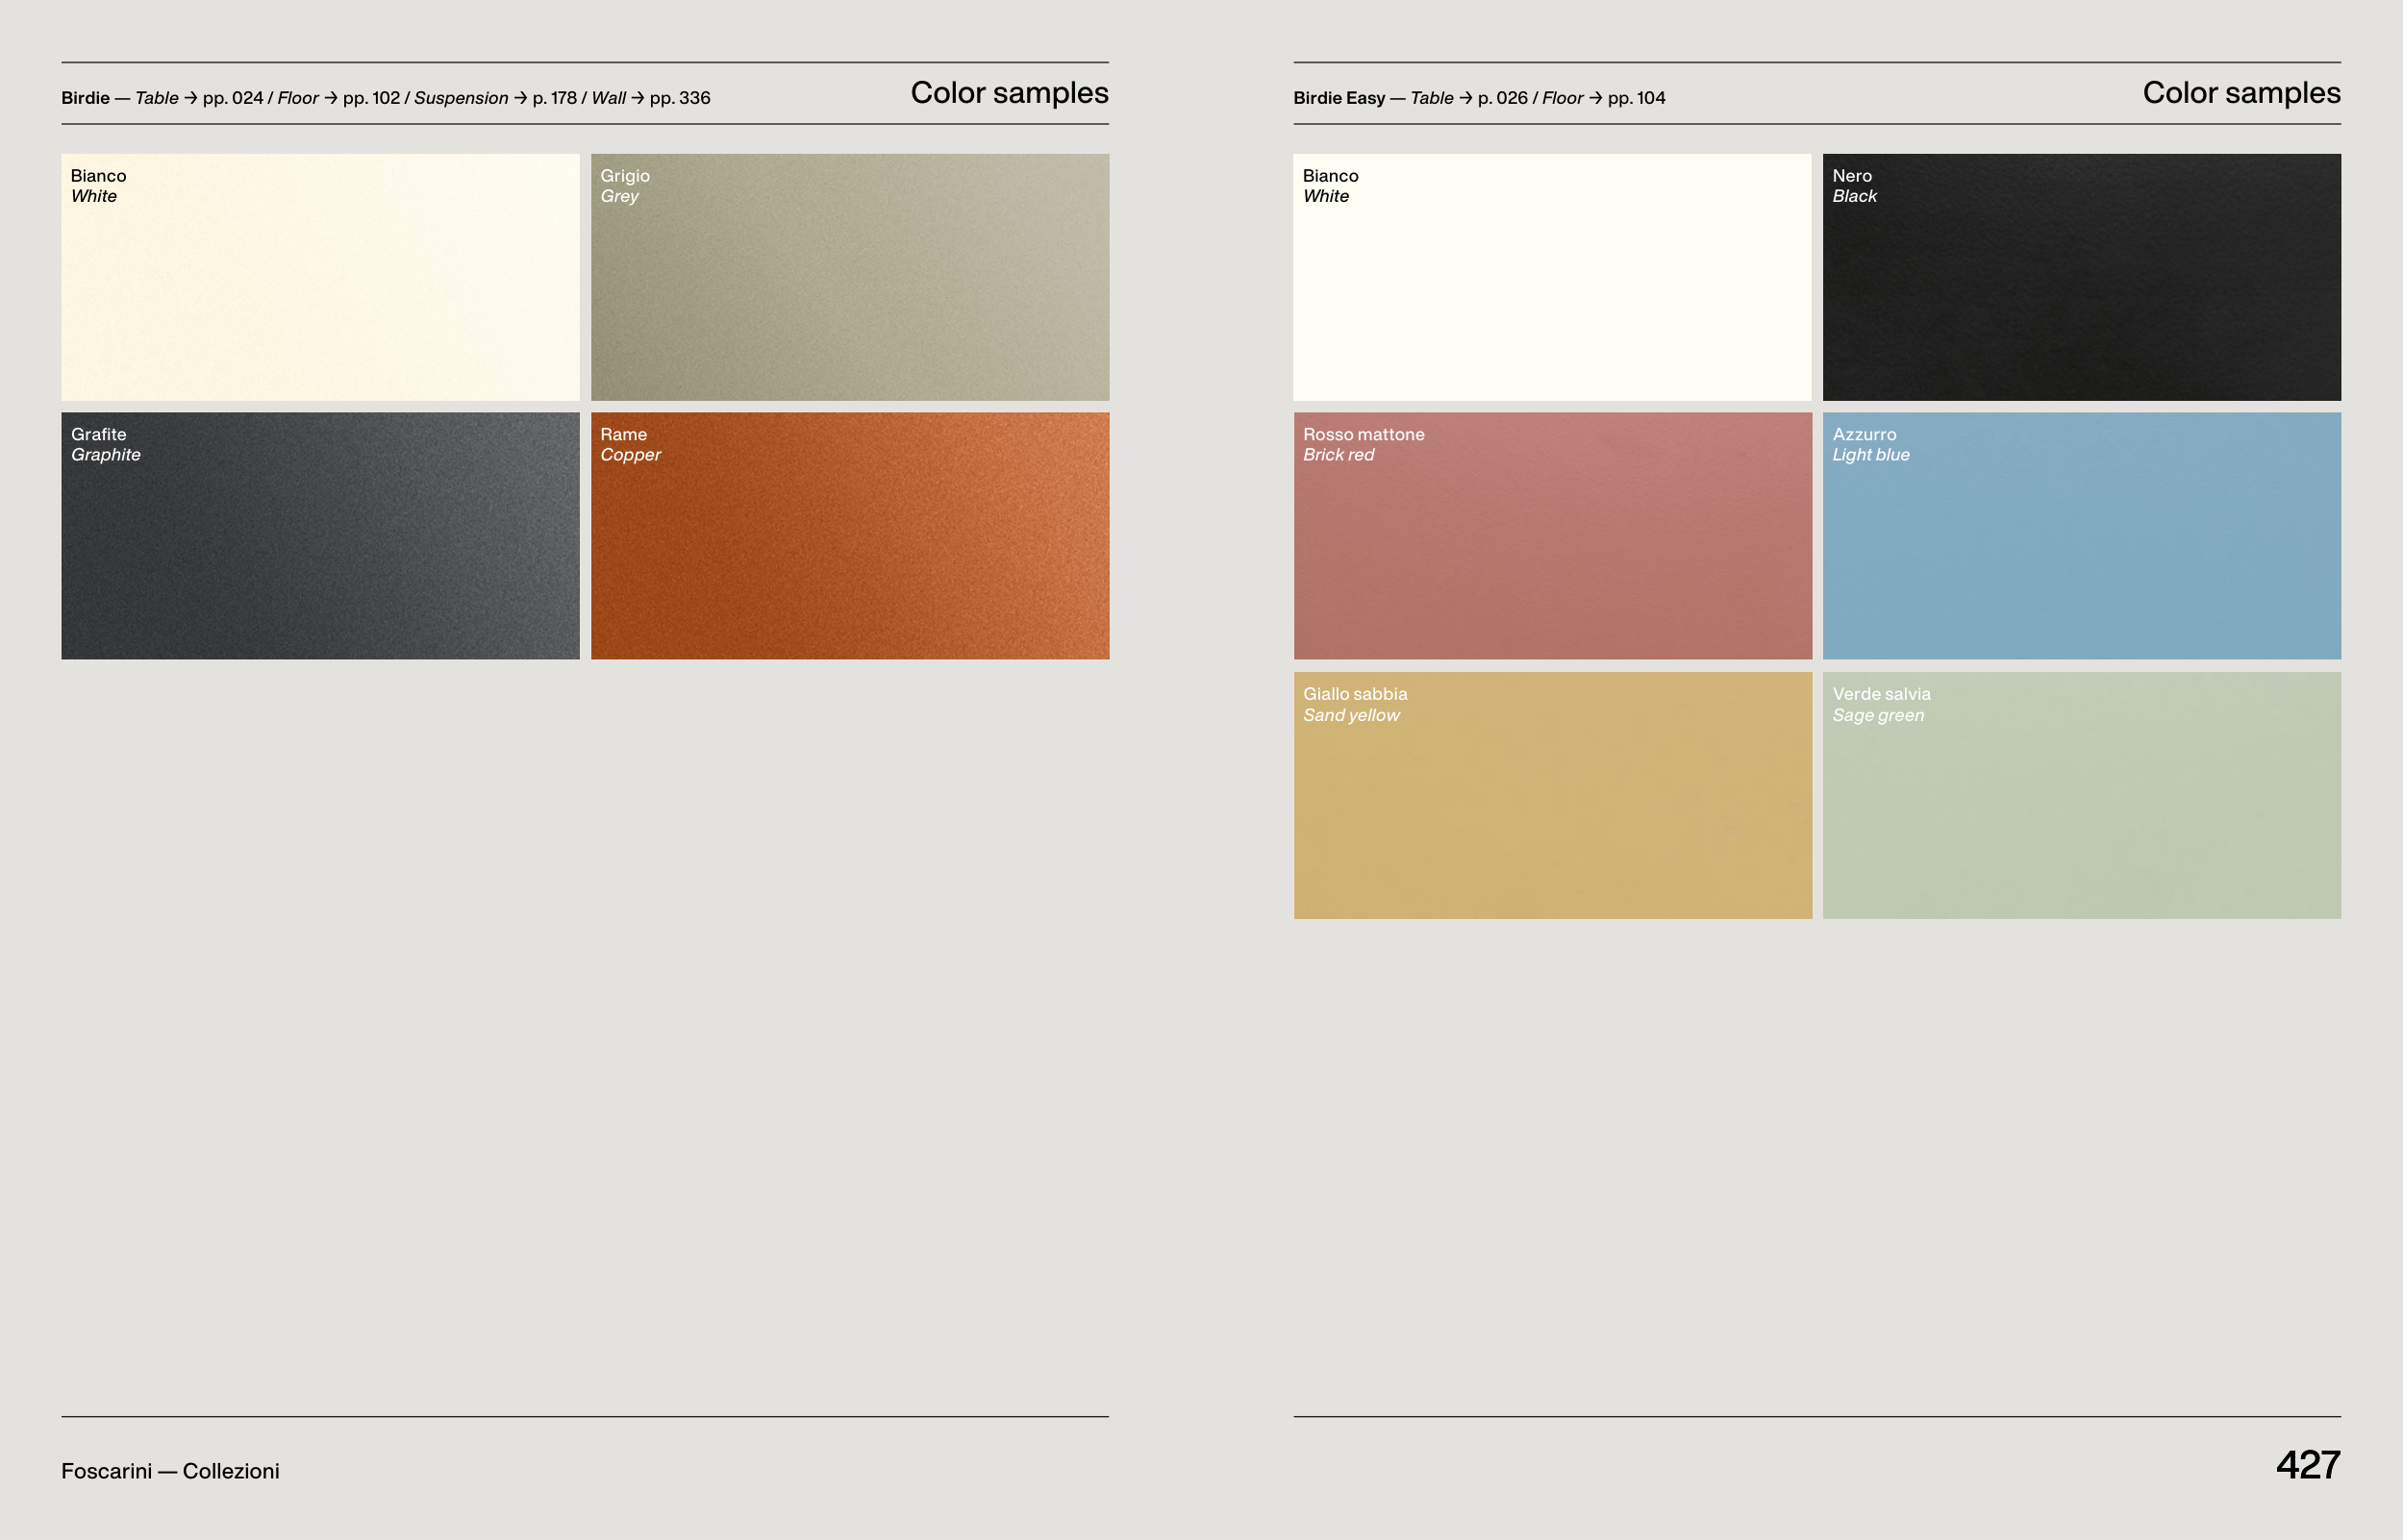Select the Azzurro Light blue swatch
Viewport: 2403px width, 1540px height.
coord(2081,536)
